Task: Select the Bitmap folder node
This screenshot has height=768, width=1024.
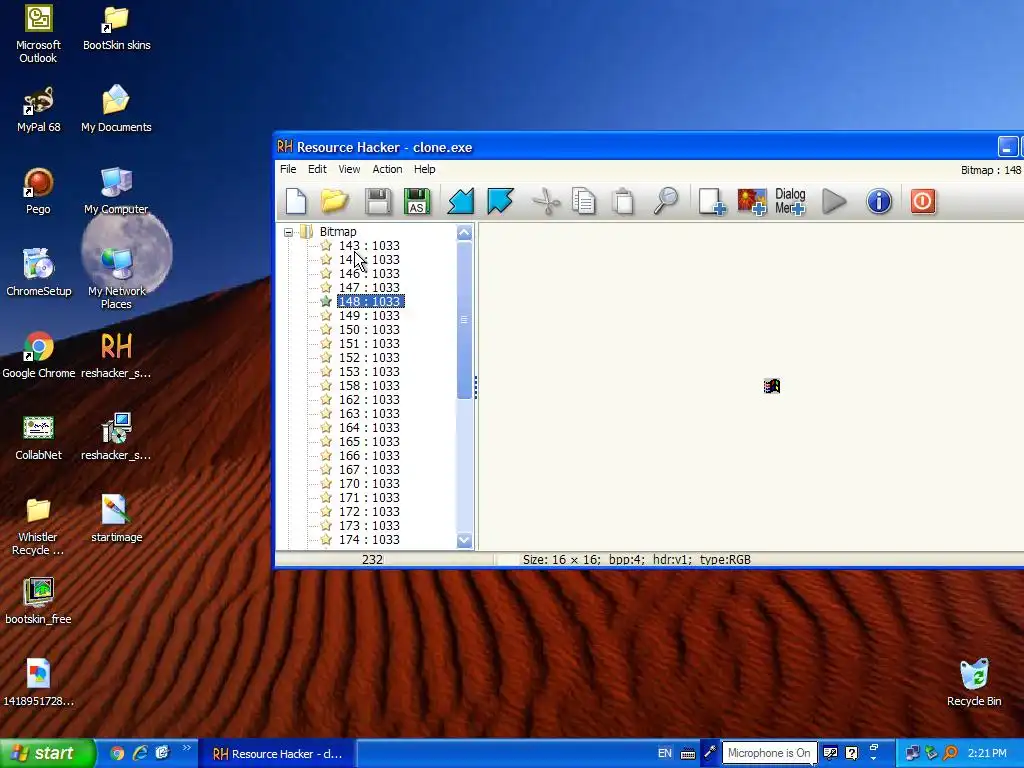Action: (x=338, y=232)
